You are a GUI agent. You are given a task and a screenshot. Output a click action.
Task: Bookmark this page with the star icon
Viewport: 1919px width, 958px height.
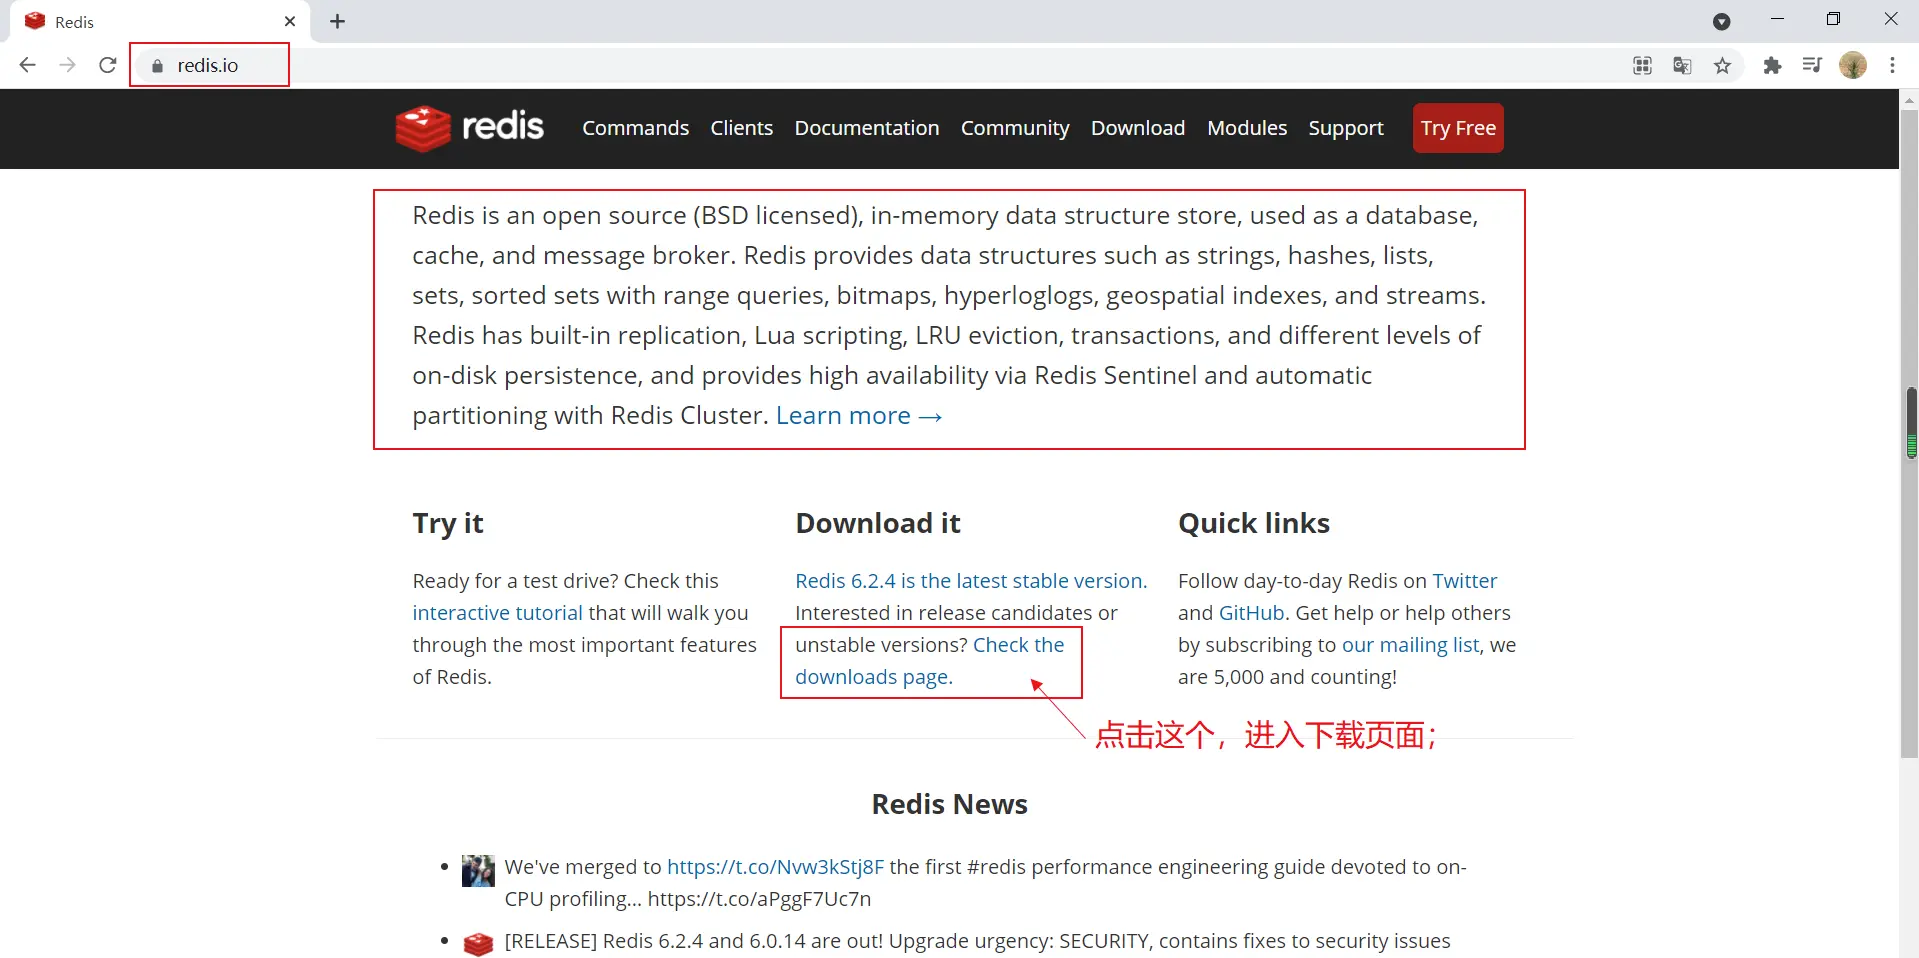click(1722, 66)
